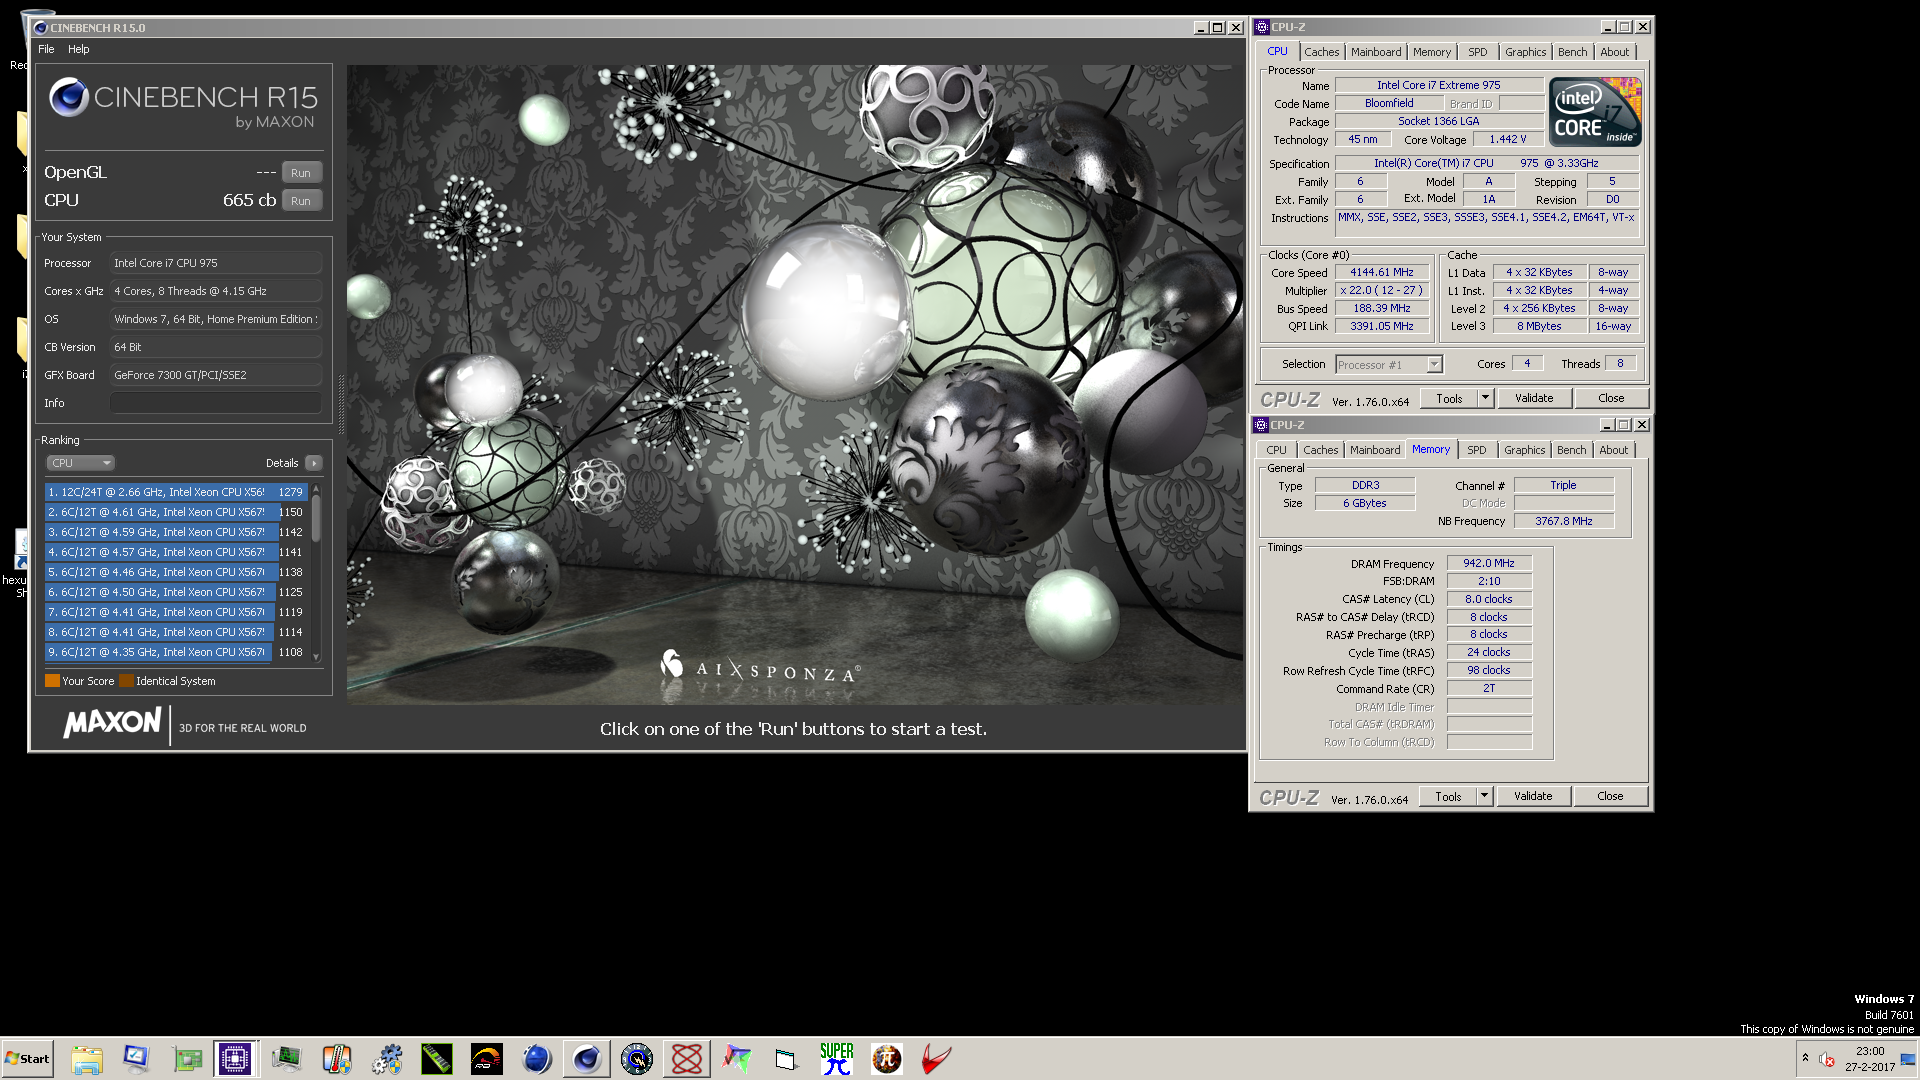1920x1080 pixels.
Task: Expand ranking Details arrow button
Action: click(314, 463)
